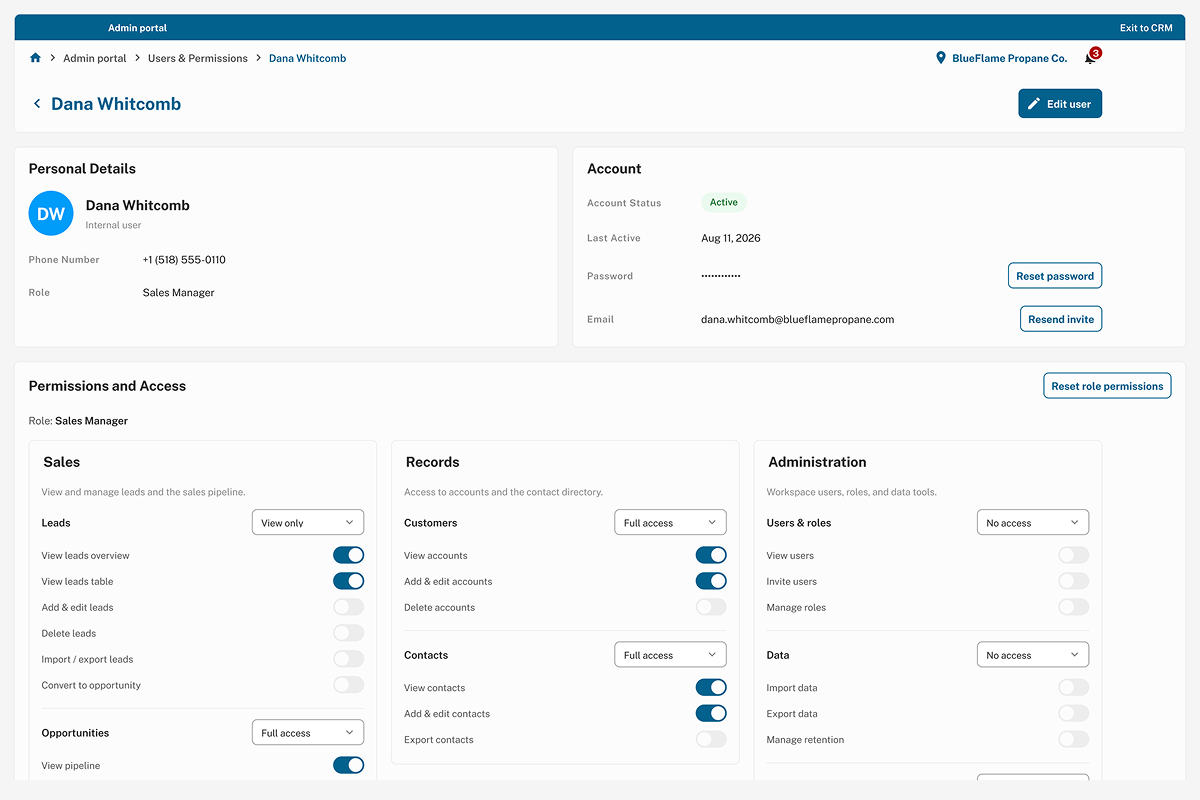1200x800 pixels.
Task: Enable Delete accounts switch
Action: click(x=711, y=607)
